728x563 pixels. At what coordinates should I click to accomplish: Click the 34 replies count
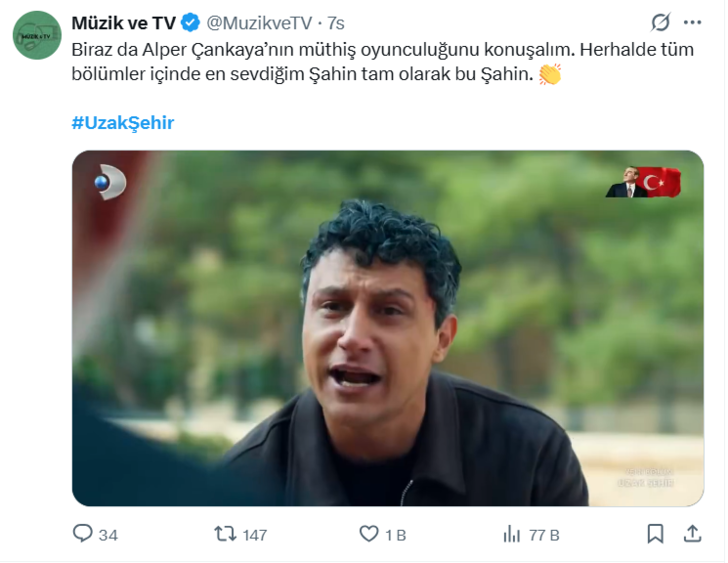point(108,535)
